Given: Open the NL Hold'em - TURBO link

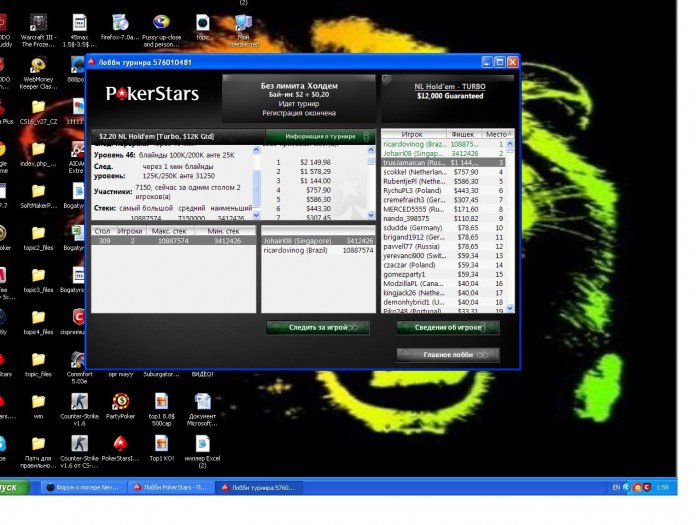Looking at the screenshot, I should tap(450, 87).
